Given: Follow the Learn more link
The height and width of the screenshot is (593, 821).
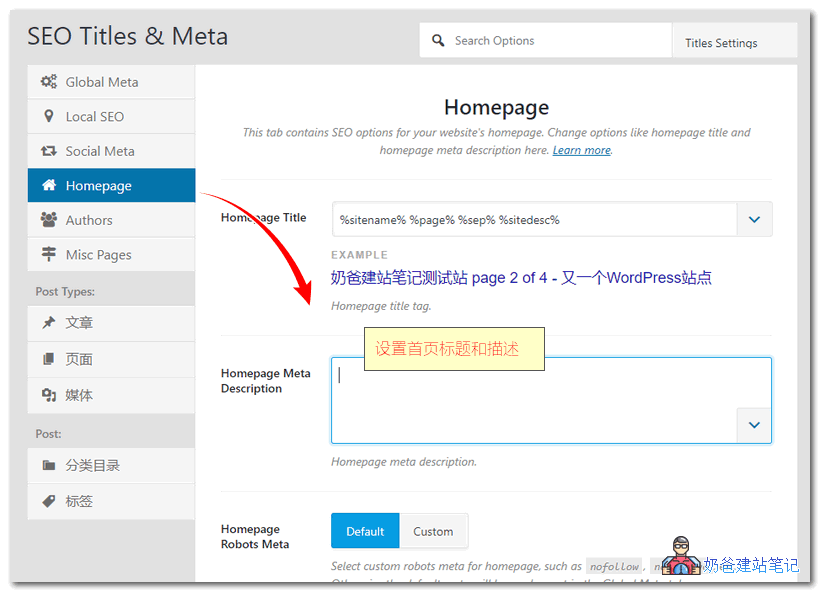Looking at the screenshot, I should coord(581,150).
